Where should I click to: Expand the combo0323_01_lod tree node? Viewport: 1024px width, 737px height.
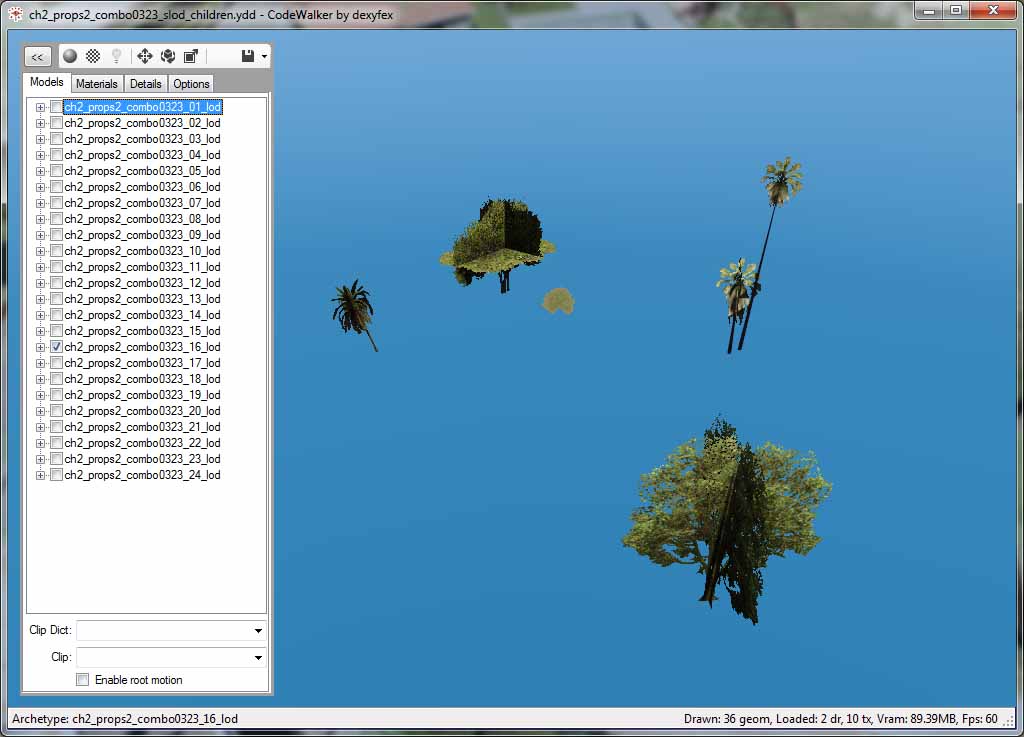coord(40,107)
